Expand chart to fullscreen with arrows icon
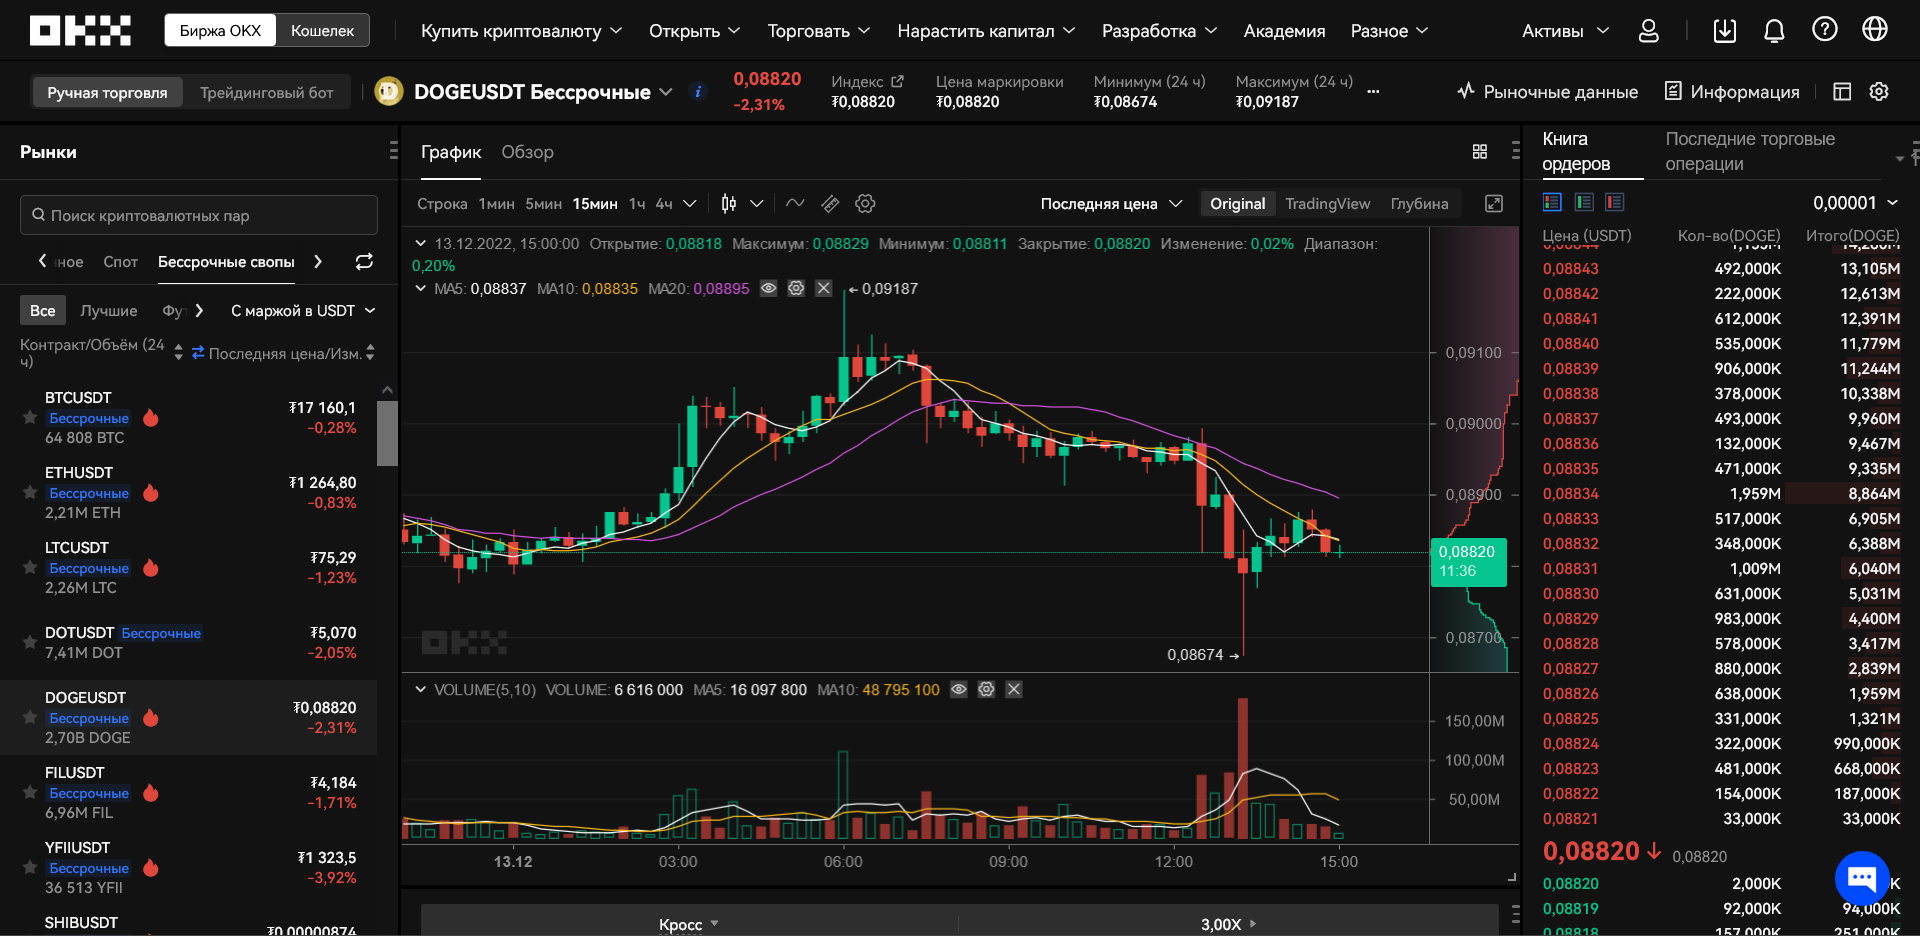 point(1494,203)
